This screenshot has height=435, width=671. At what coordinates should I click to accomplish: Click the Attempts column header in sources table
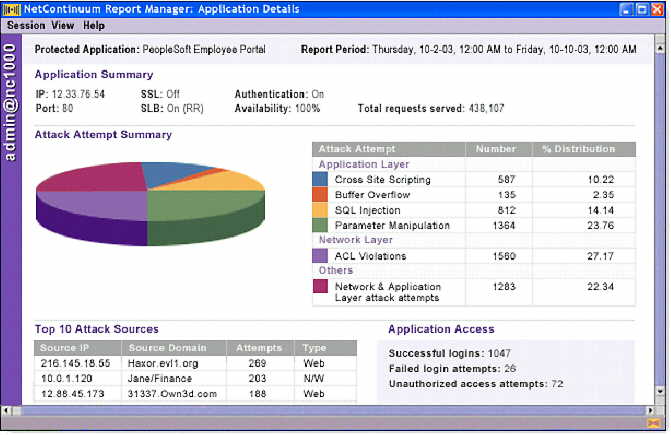click(258, 347)
